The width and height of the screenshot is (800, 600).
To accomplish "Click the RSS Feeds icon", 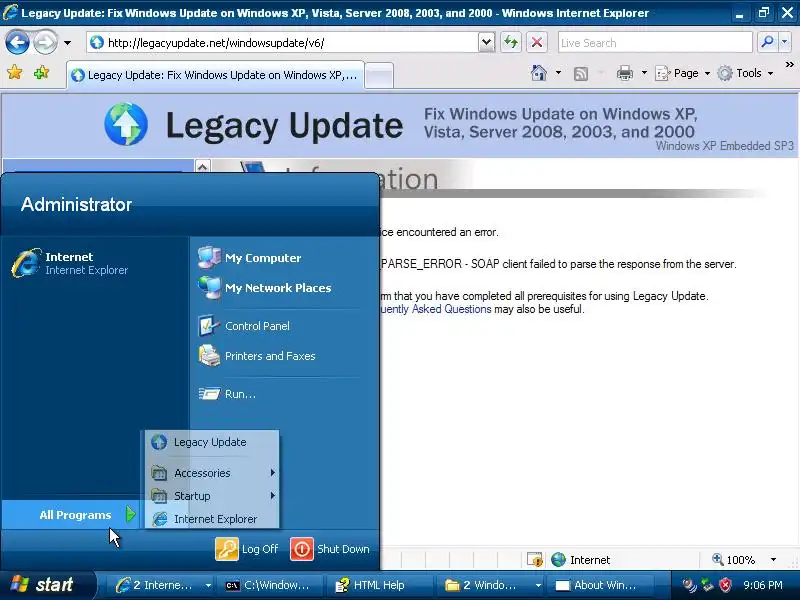I will (x=581, y=73).
